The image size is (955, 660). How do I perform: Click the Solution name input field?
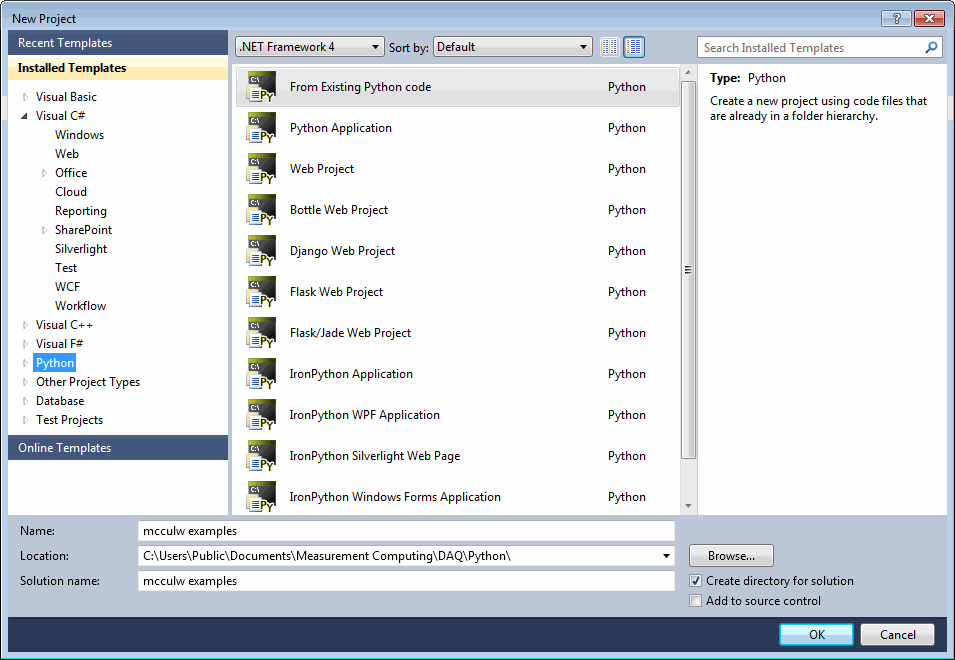[x=406, y=581]
